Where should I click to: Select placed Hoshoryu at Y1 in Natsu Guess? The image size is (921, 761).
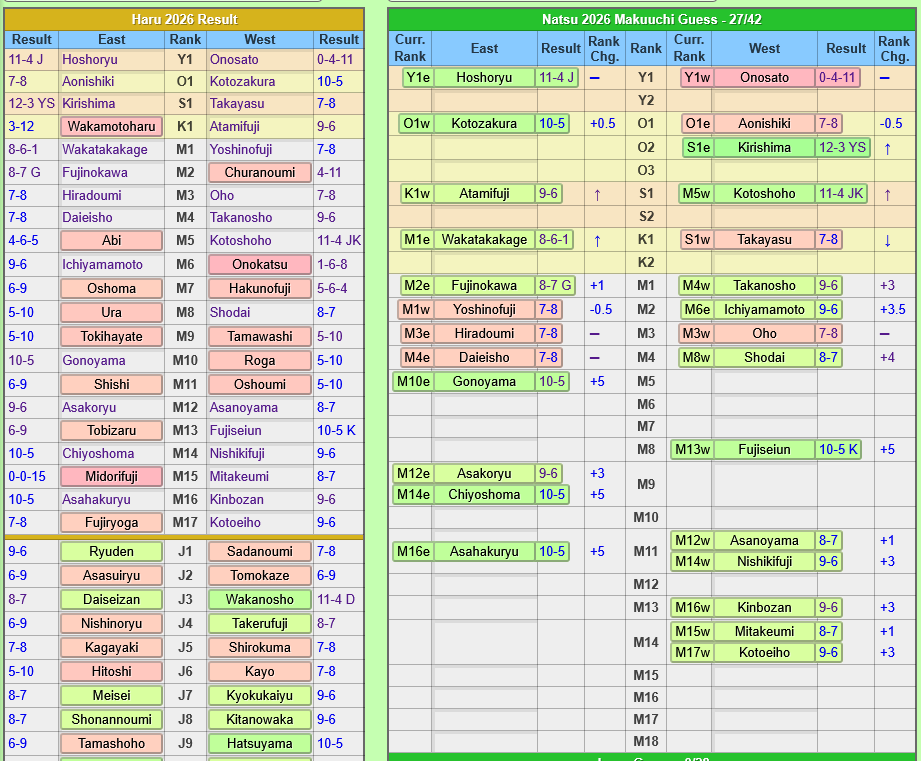pyautogui.click(x=490, y=78)
